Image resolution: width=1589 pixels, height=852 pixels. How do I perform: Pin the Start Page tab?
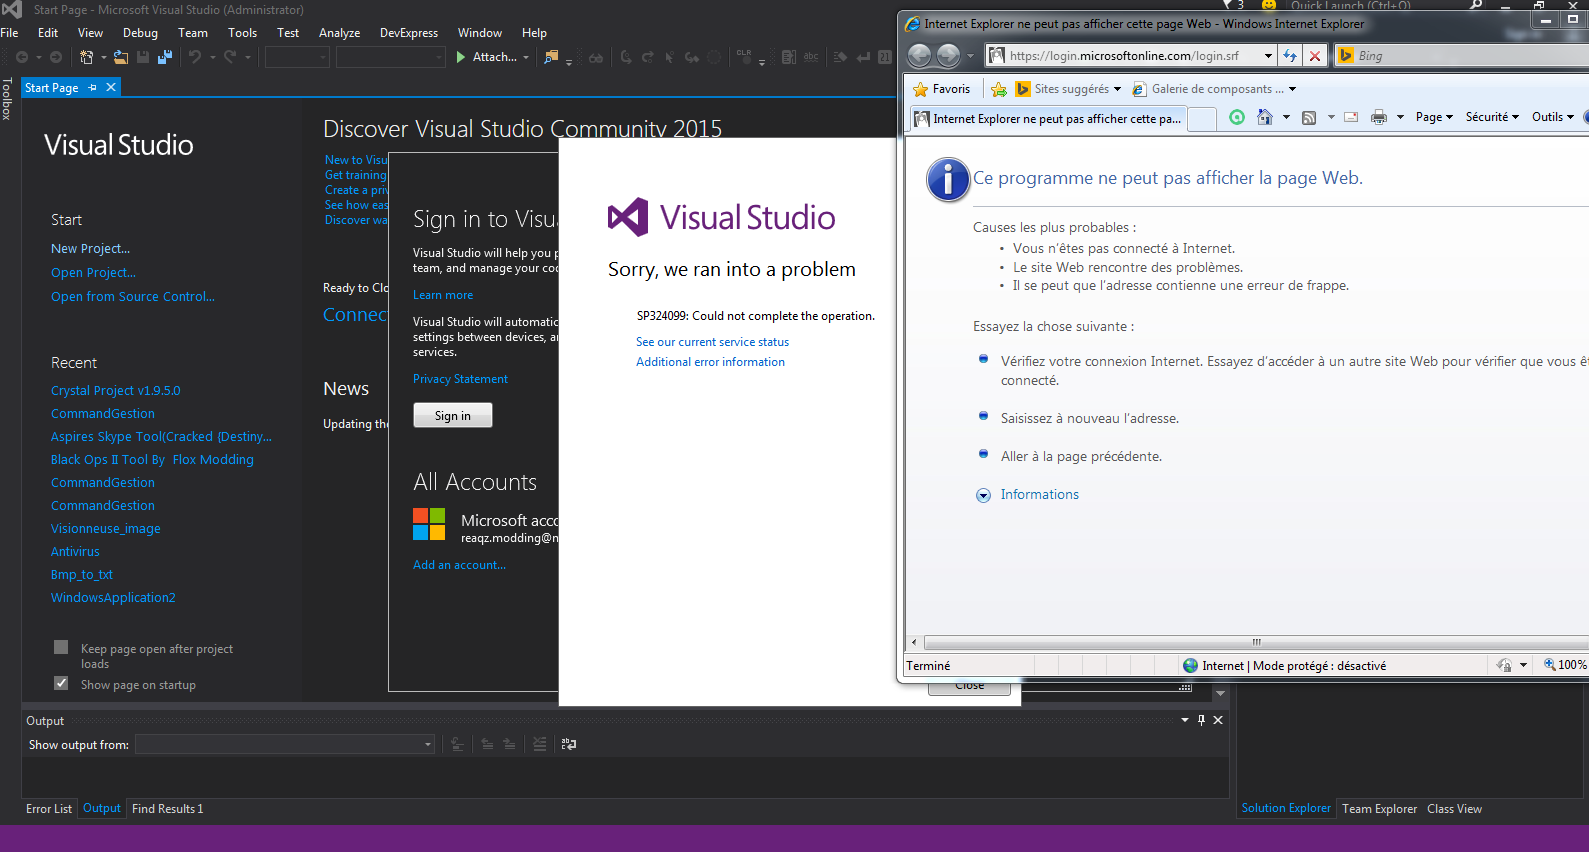click(93, 88)
